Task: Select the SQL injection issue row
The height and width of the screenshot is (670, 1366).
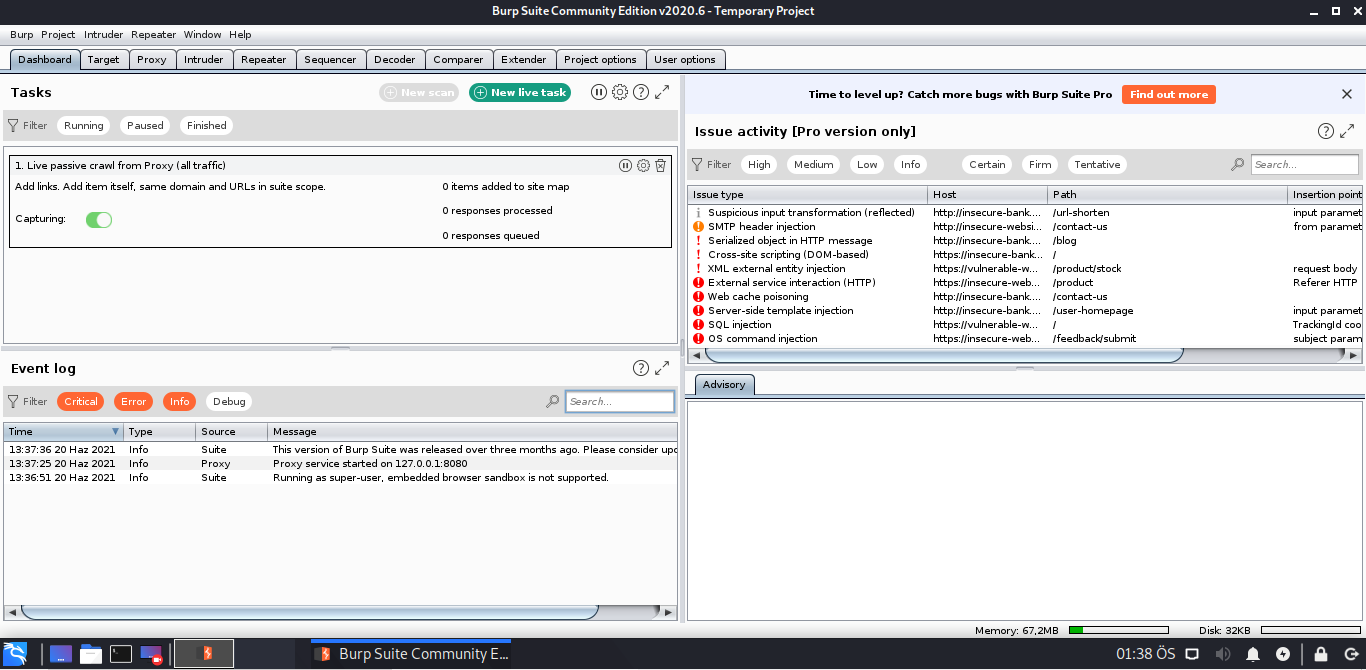Action: pos(1026,325)
